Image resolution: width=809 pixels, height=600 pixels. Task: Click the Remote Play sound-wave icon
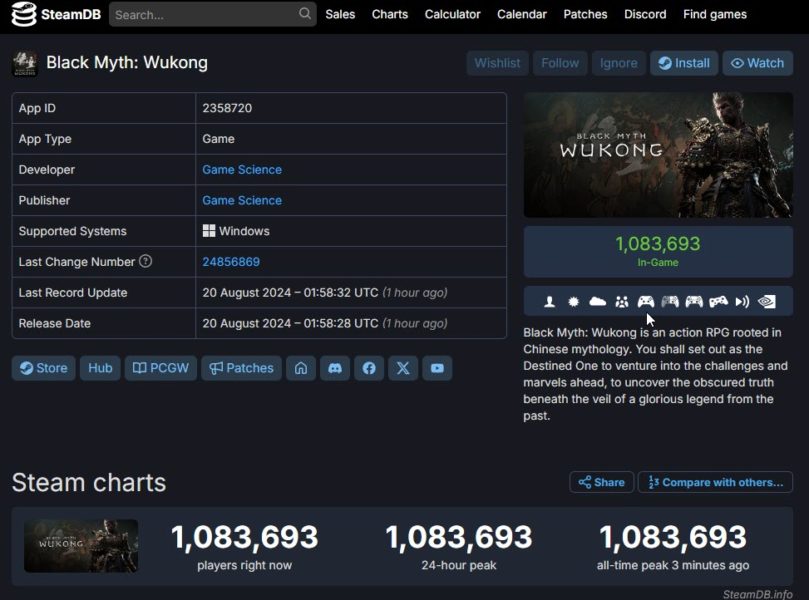(742, 302)
